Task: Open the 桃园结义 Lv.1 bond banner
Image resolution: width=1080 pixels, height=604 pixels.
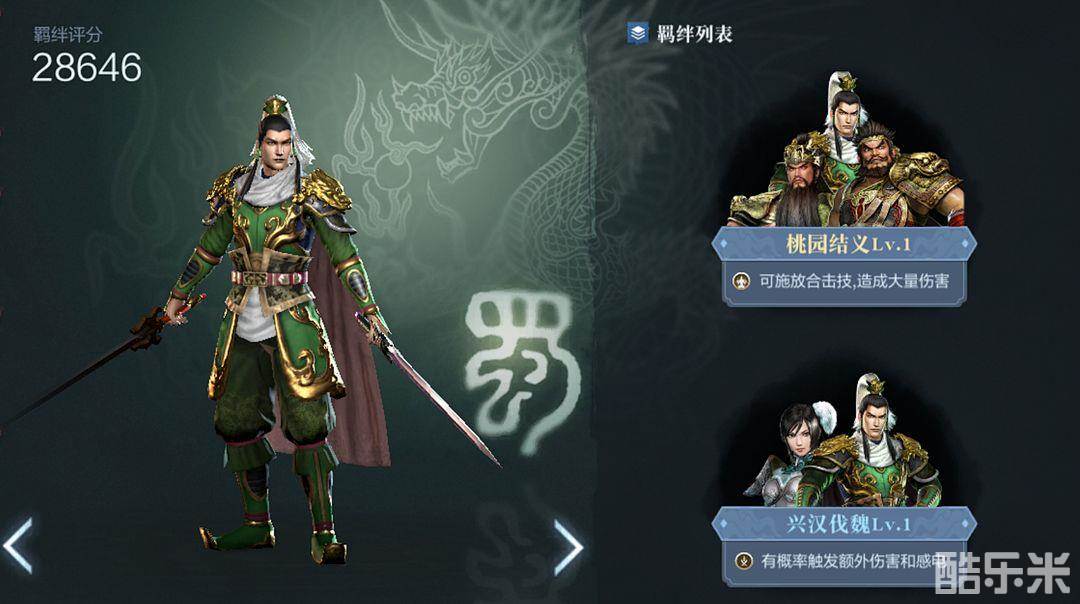Action: pyautogui.click(x=844, y=244)
